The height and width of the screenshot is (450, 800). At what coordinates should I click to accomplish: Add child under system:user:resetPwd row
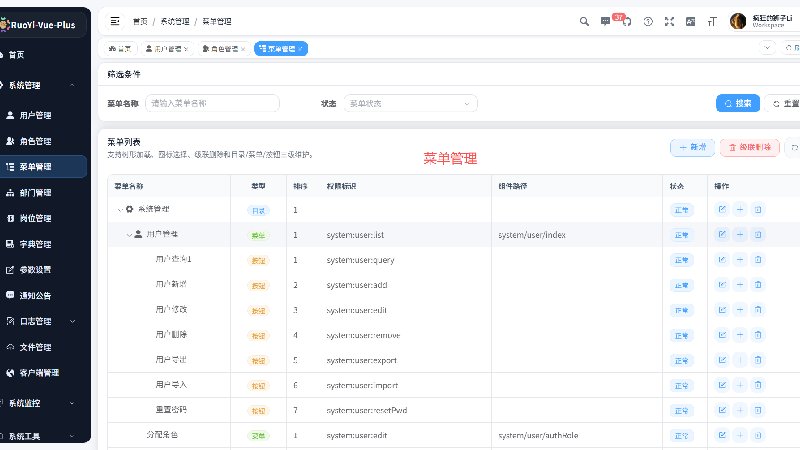pyautogui.click(x=740, y=410)
